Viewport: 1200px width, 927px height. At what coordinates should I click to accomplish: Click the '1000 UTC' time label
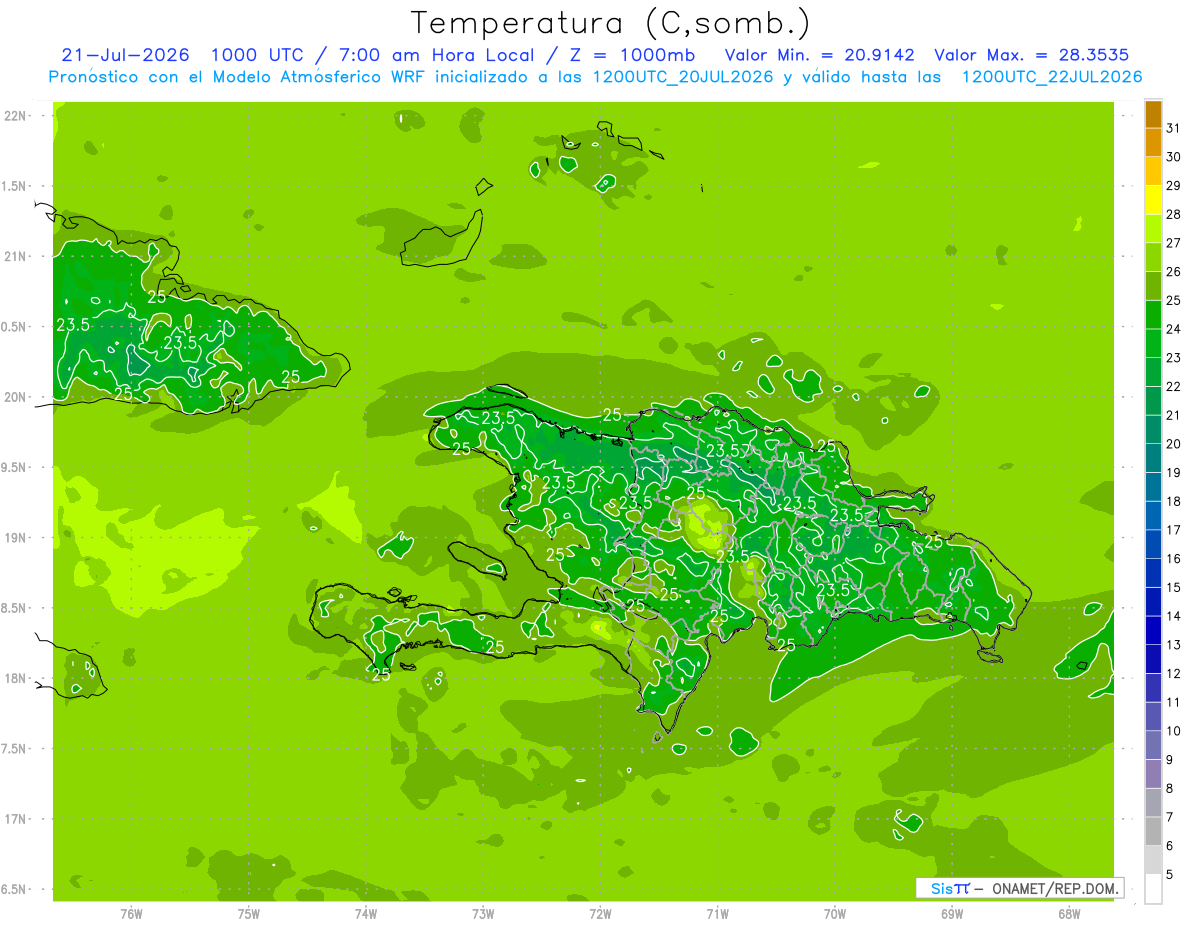(260, 54)
